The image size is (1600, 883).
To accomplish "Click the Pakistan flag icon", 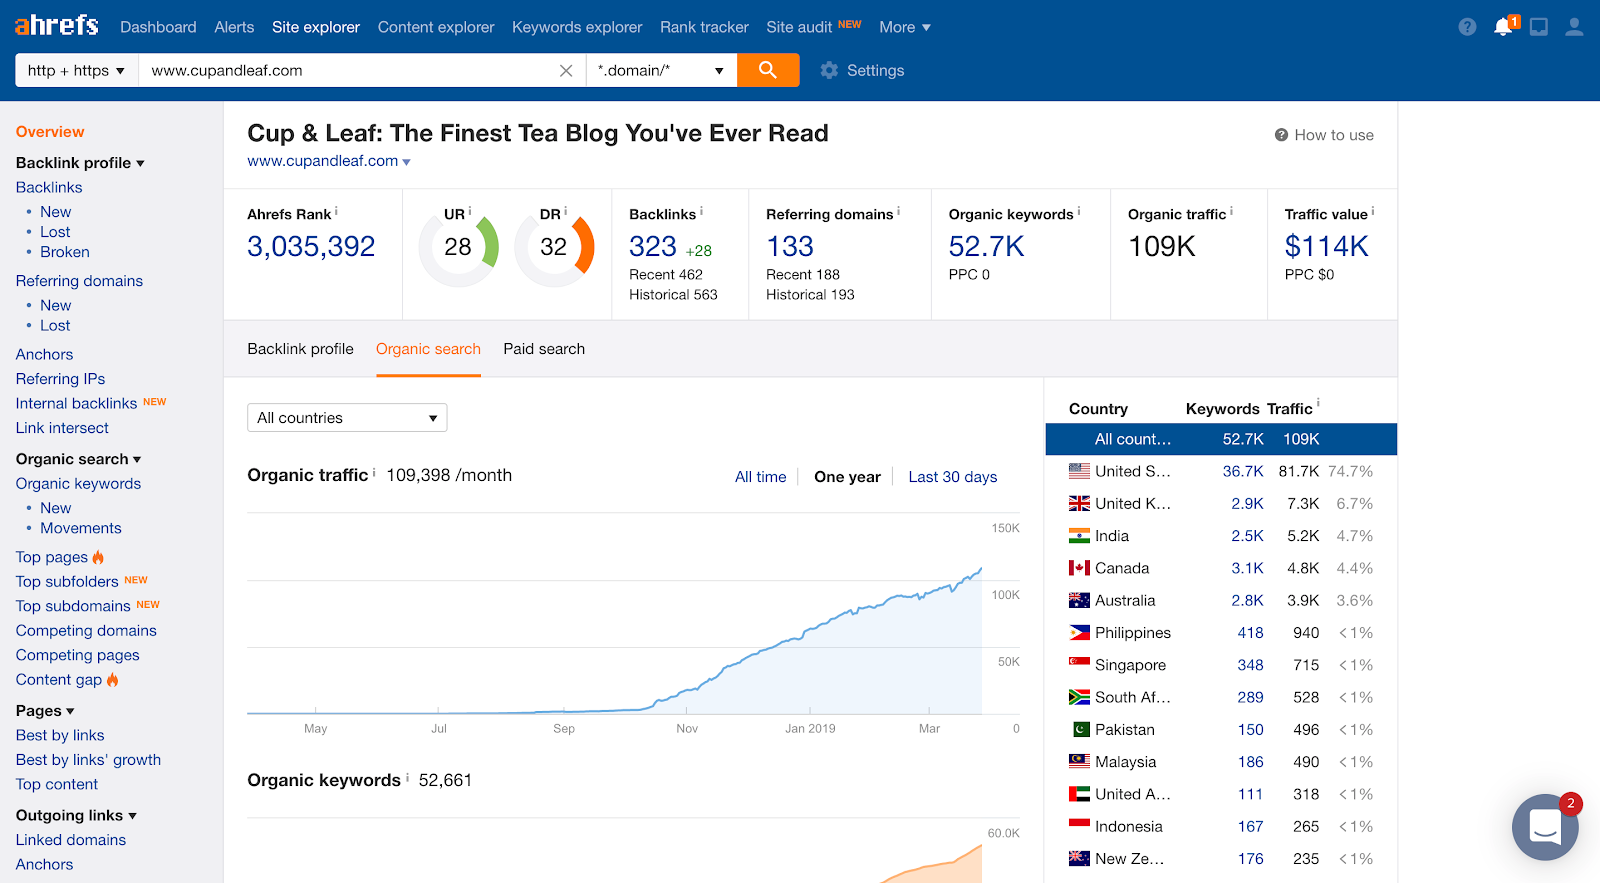I will tap(1079, 730).
